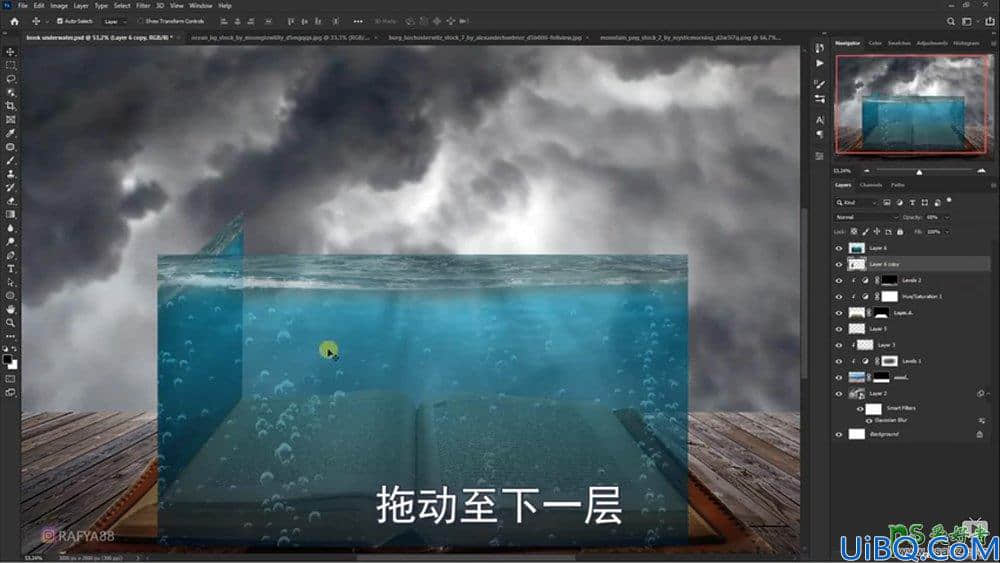
Task: Open more alignment options ellipsis
Action: [x=358, y=21]
